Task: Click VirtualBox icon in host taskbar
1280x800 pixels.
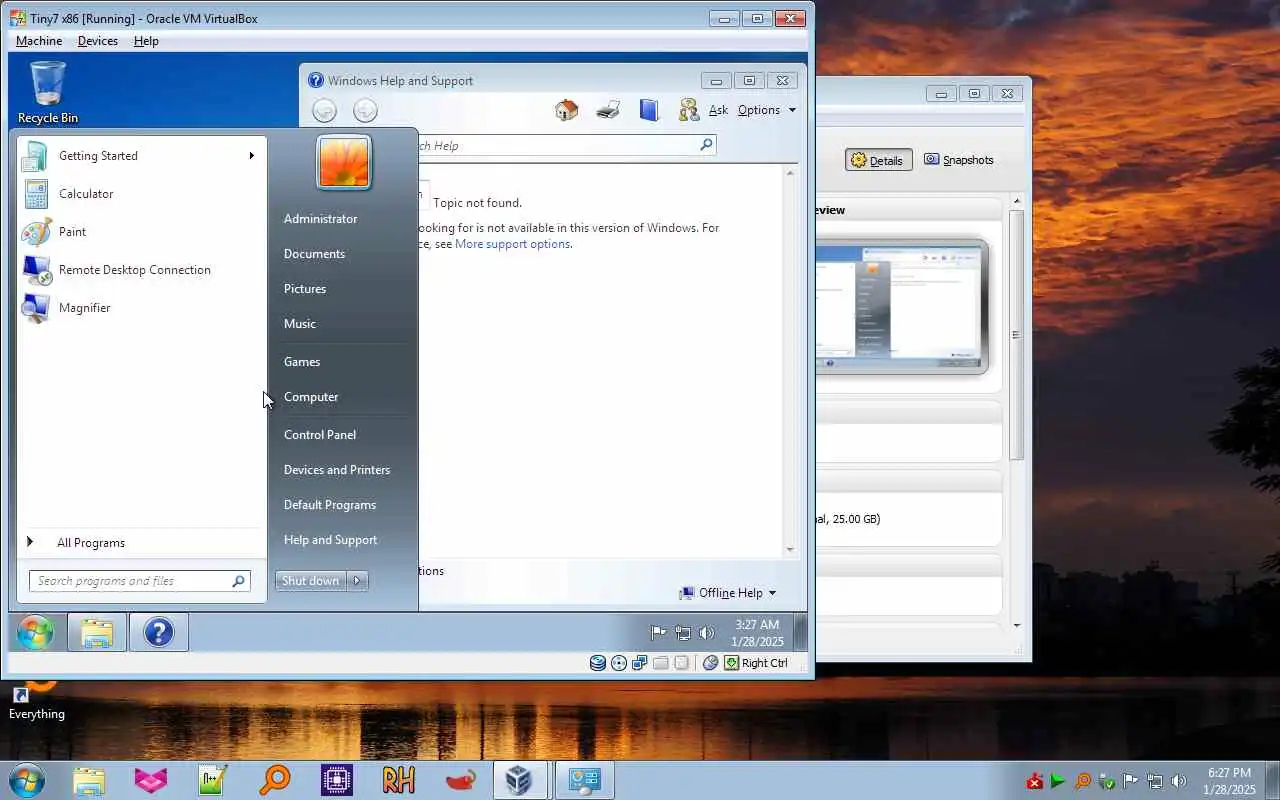Action: (x=519, y=780)
